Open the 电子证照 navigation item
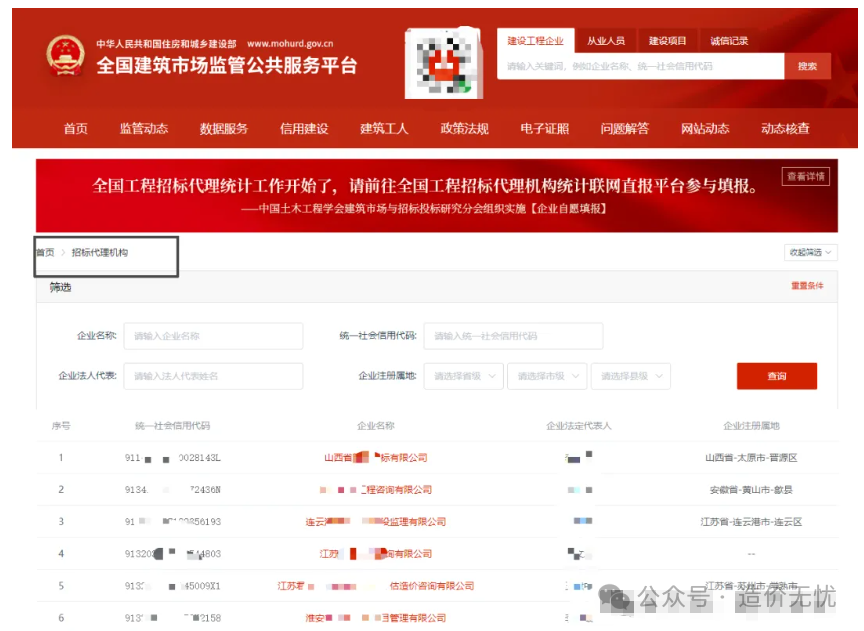This screenshot has width=864, height=631. pos(545,129)
